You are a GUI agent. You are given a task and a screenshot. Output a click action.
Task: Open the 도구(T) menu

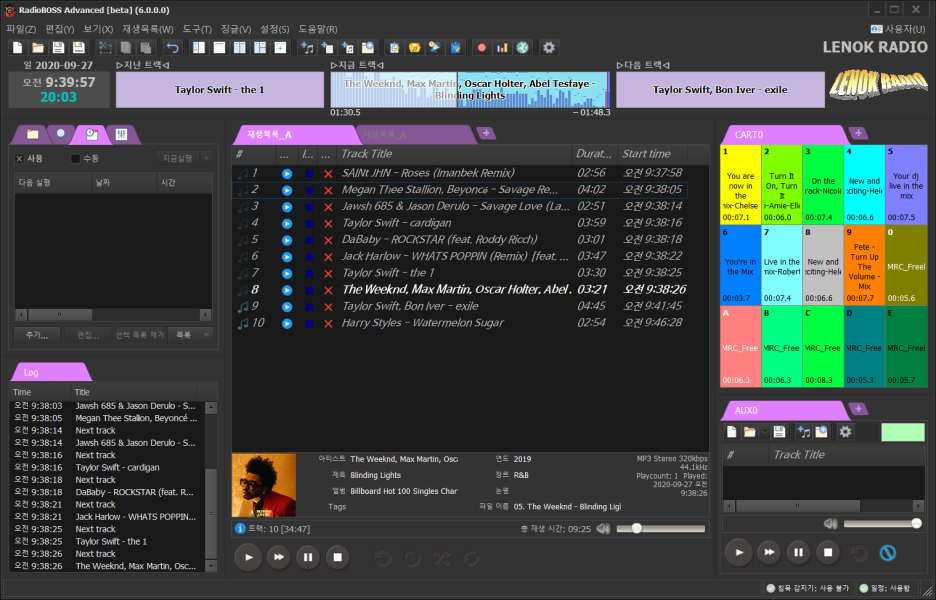coord(197,29)
